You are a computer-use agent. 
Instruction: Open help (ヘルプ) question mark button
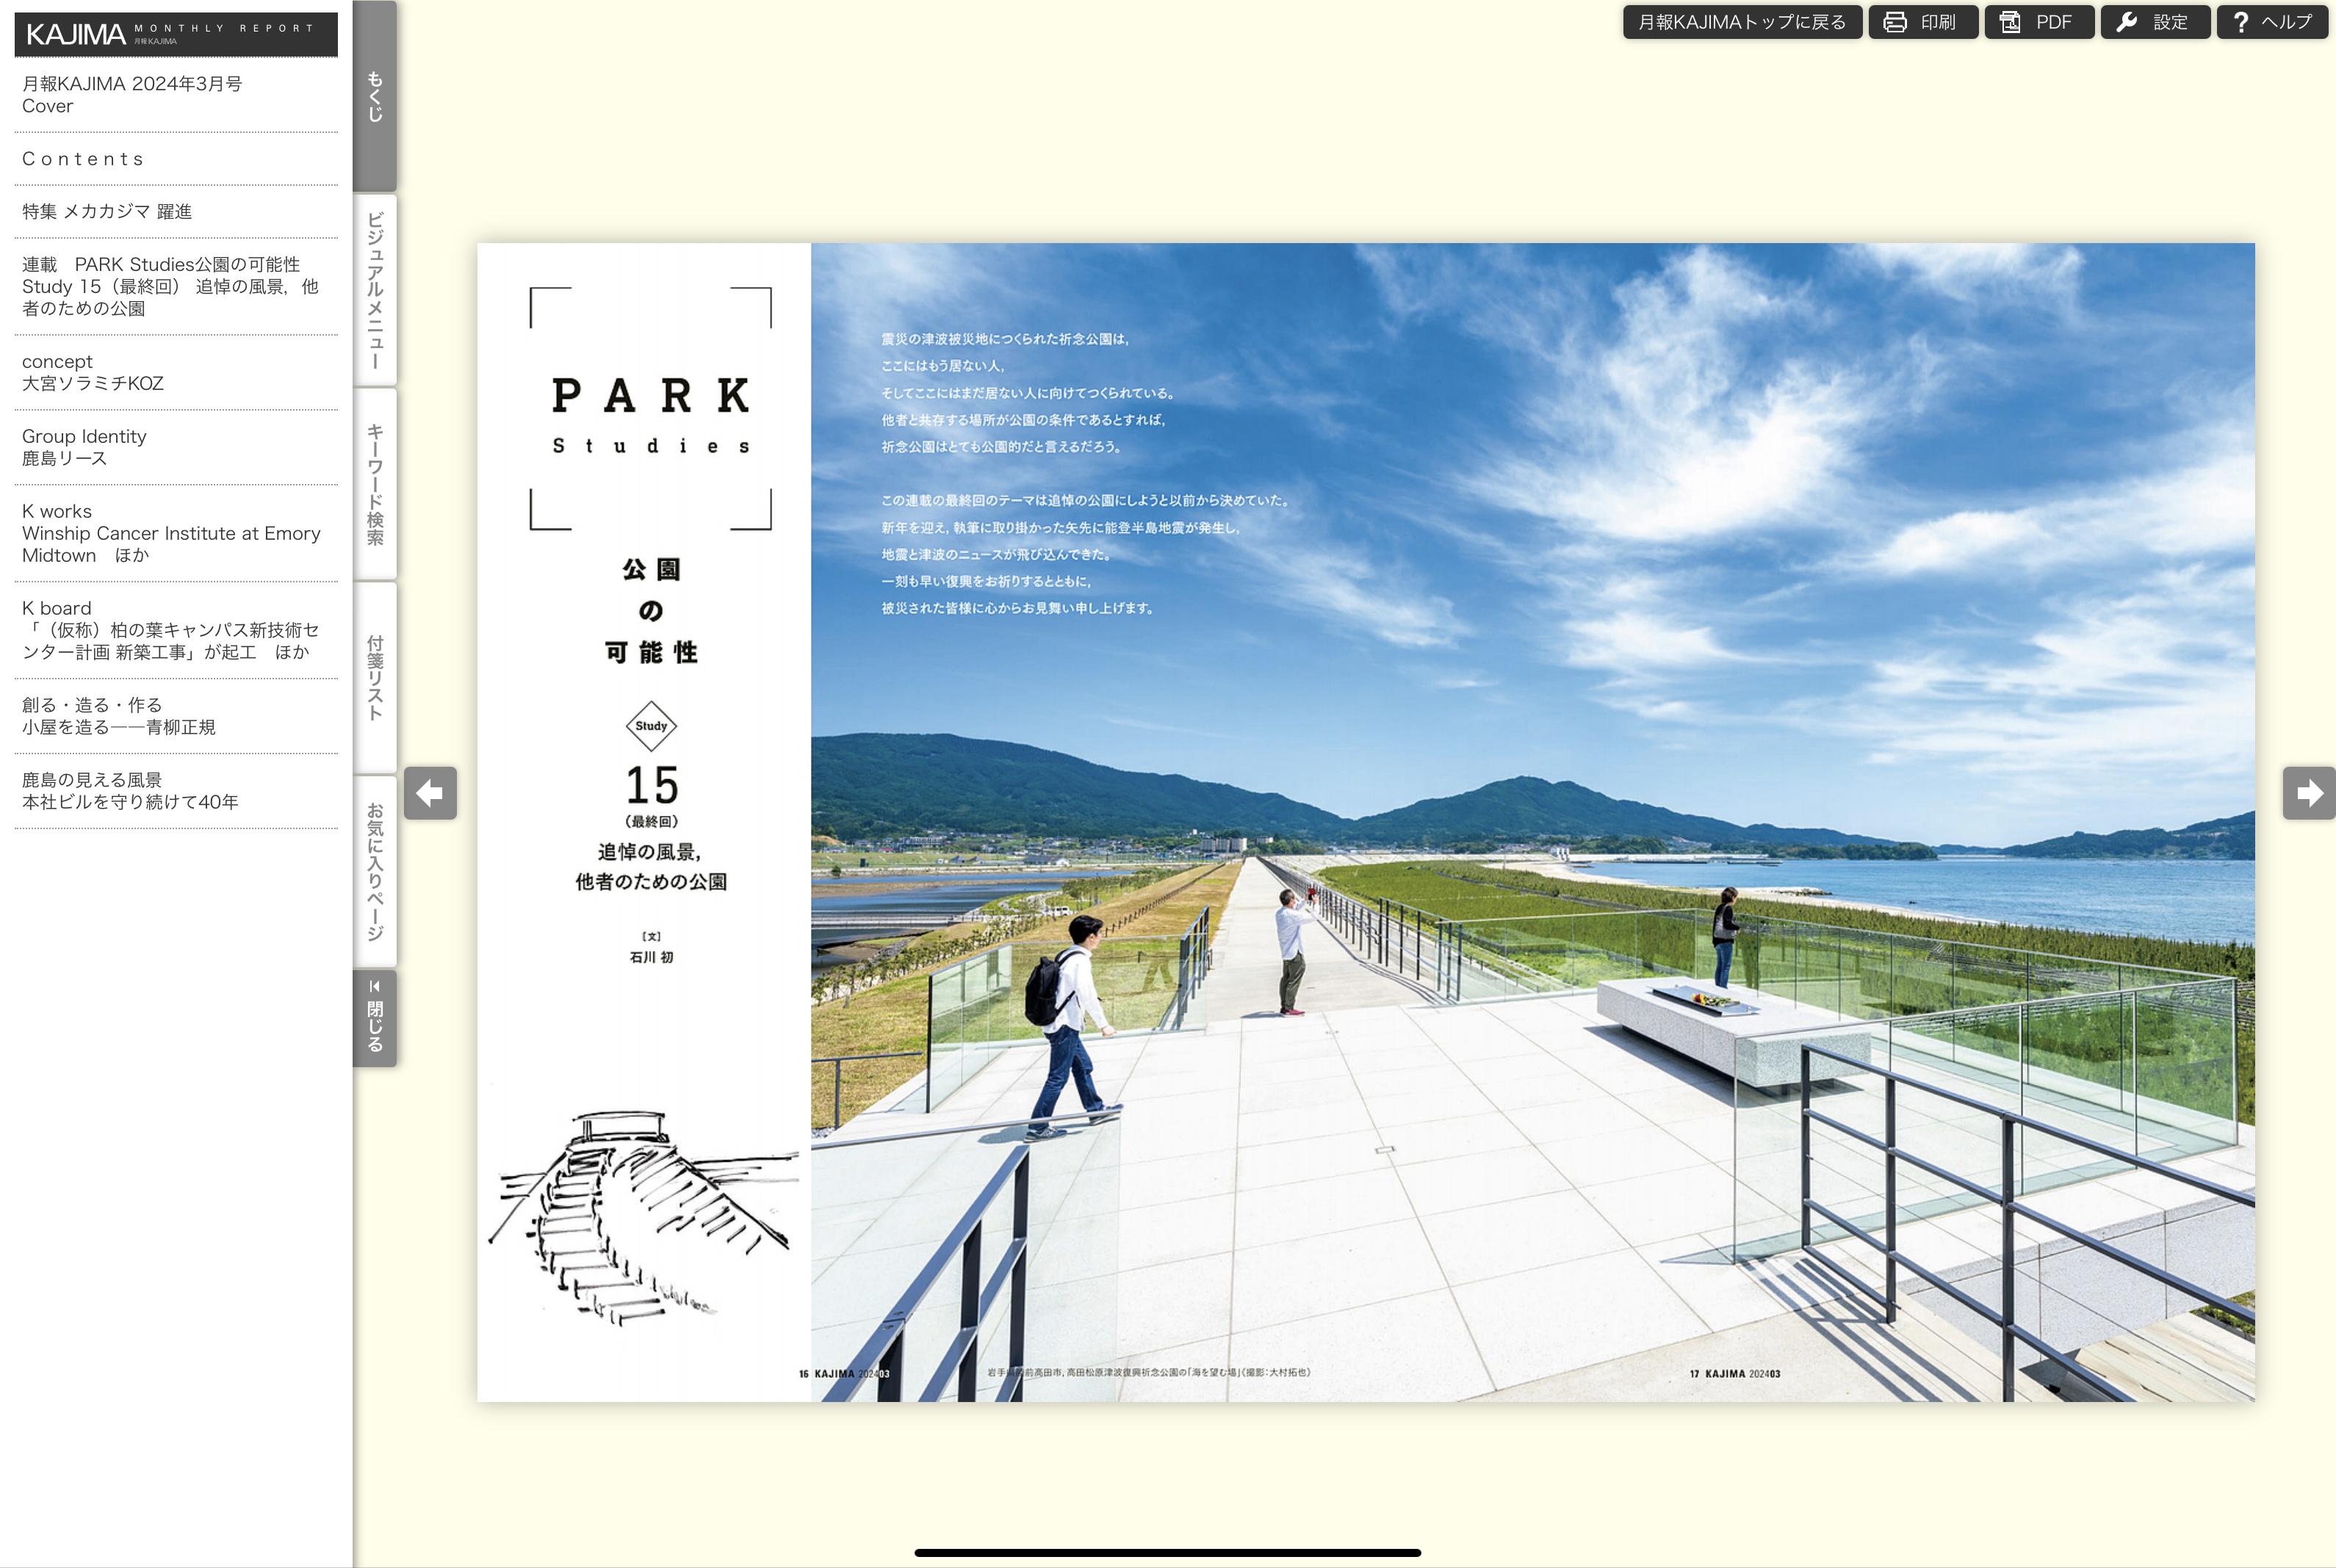(2272, 22)
